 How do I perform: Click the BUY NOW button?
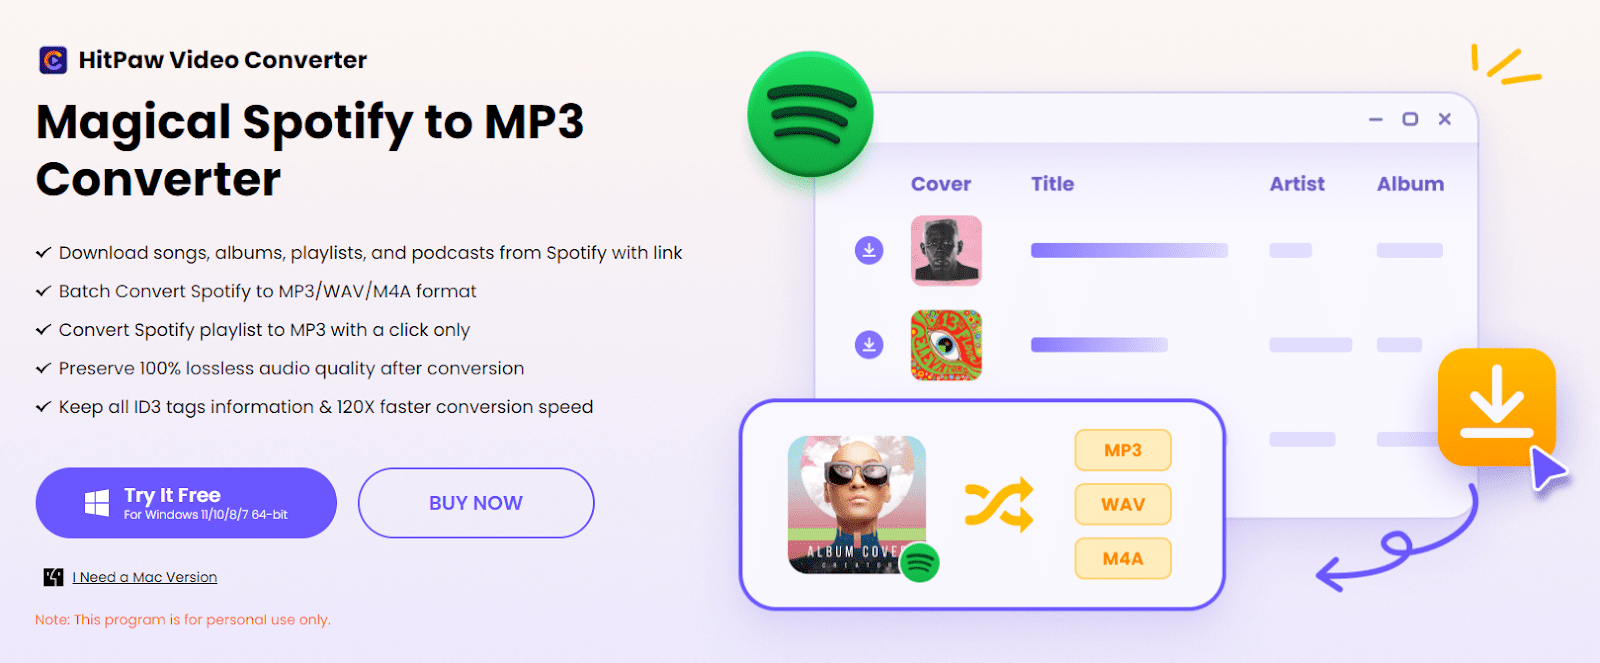(x=476, y=503)
